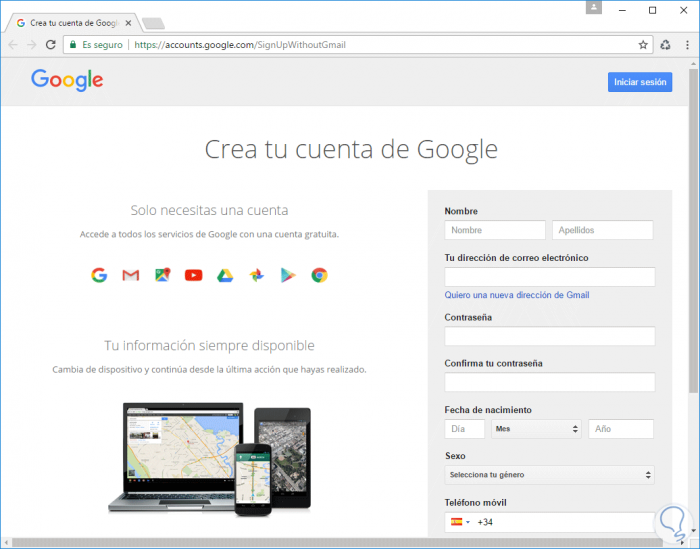The height and width of the screenshot is (549, 700).
Task: Click the Nombre input field
Action: pos(495,230)
